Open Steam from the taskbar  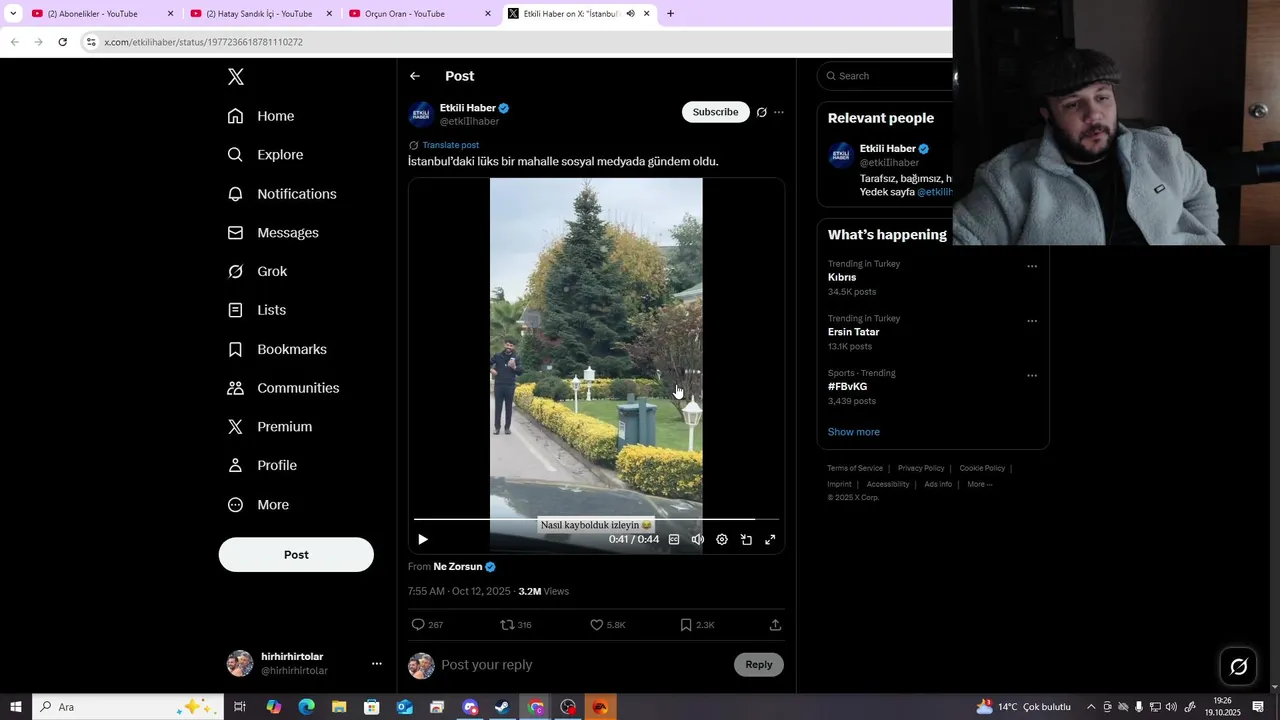point(502,707)
